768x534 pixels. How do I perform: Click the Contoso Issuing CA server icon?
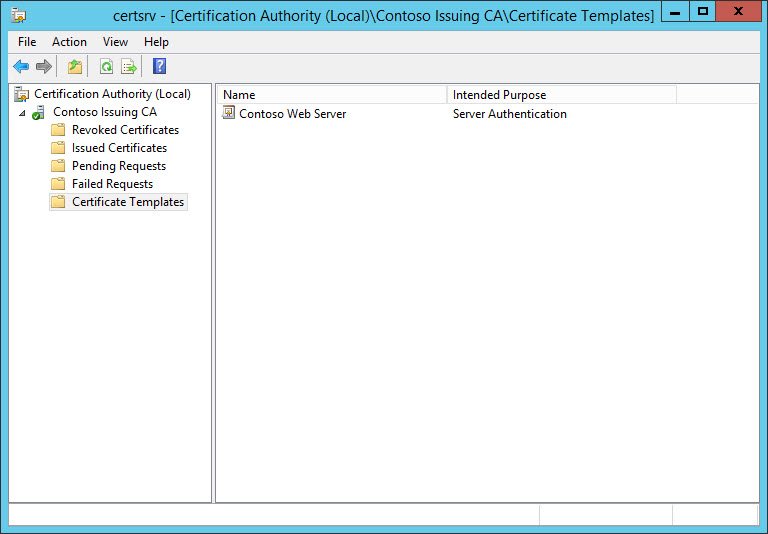tap(38, 112)
